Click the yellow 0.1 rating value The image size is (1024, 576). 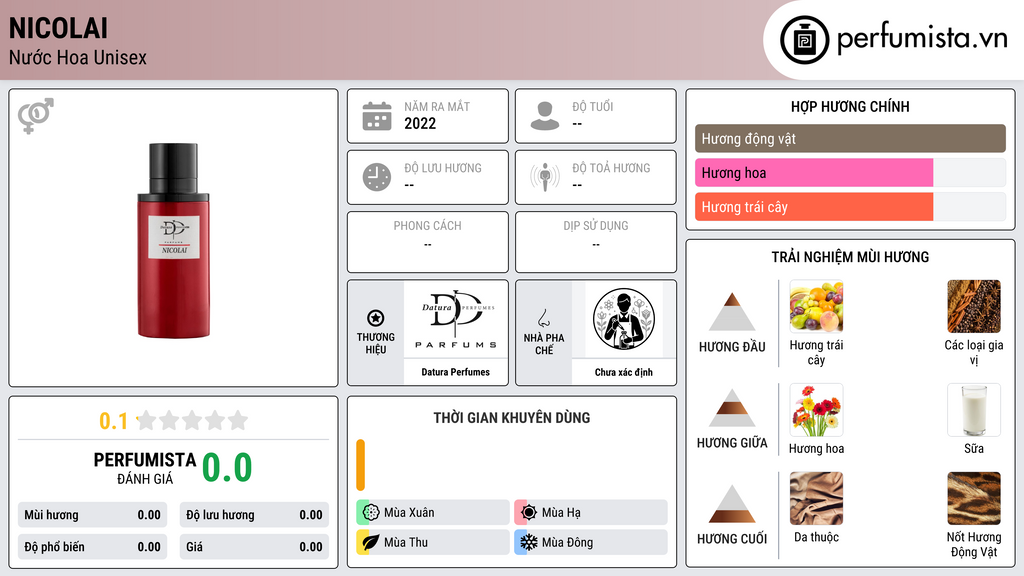click(x=113, y=421)
